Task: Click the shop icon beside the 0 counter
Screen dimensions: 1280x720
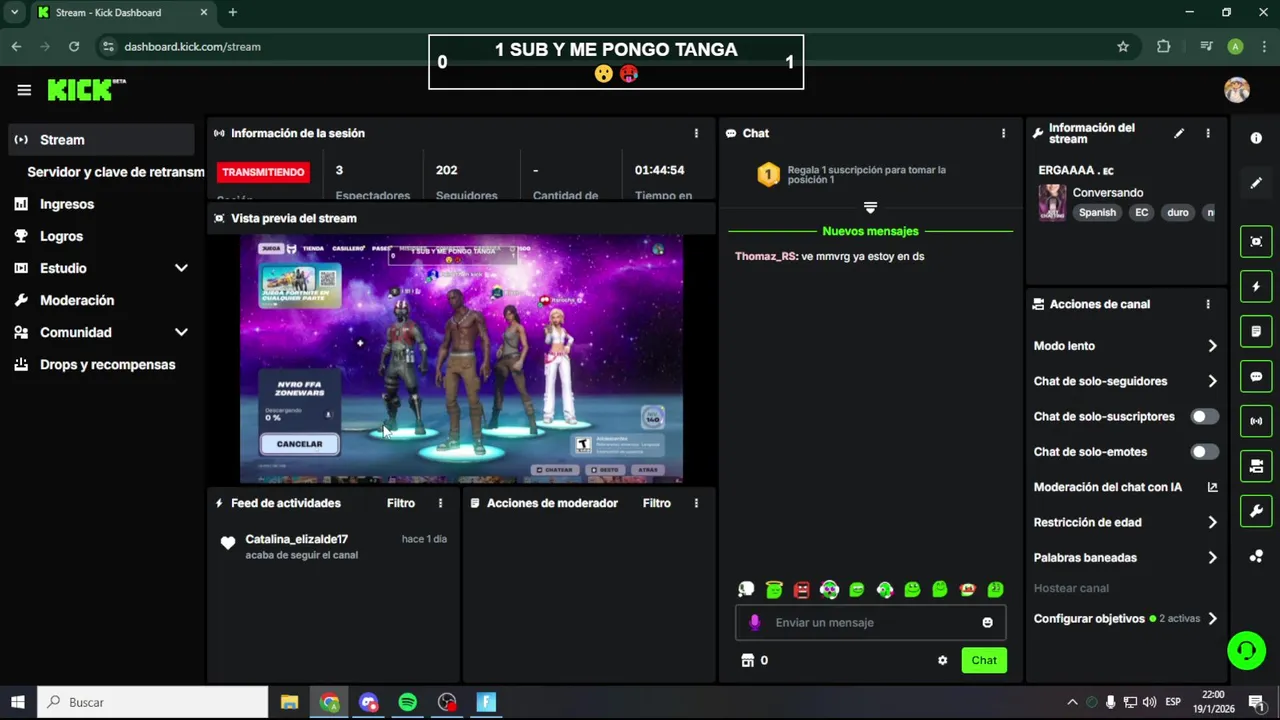Action: coord(747,660)
